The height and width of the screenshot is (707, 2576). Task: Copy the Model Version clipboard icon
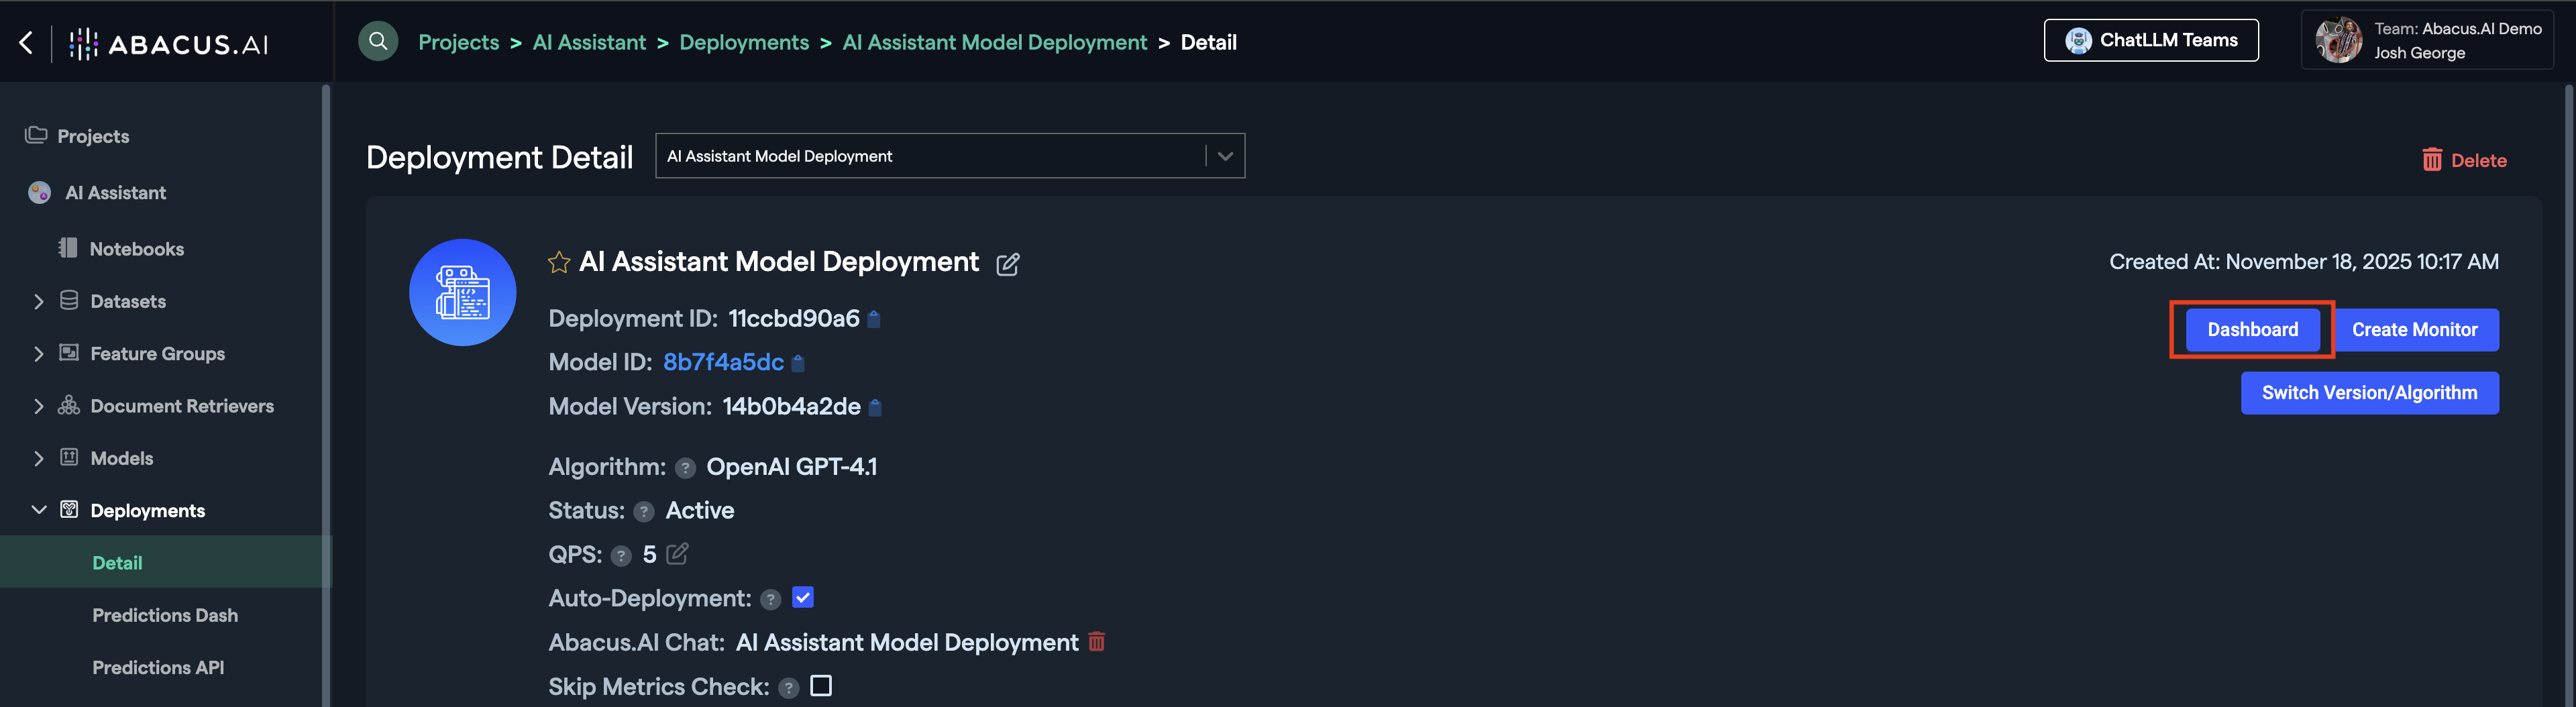point(875,407)
